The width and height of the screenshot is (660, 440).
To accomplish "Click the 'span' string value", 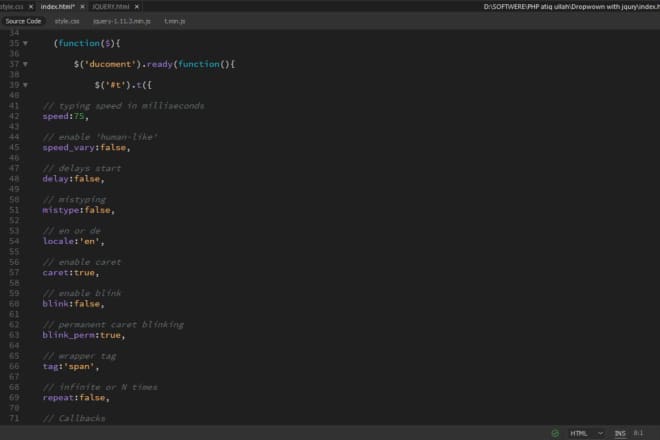I will [x=79, y=366].
